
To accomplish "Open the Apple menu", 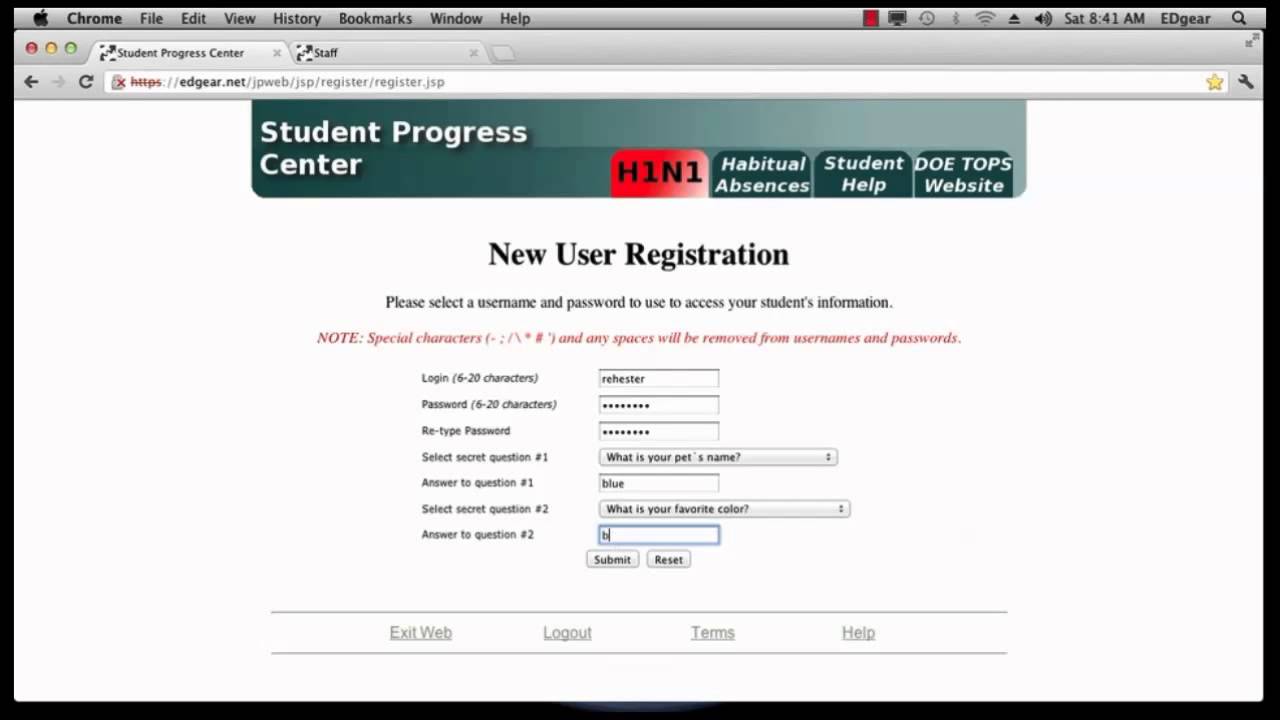I will (x=40, y=18).
